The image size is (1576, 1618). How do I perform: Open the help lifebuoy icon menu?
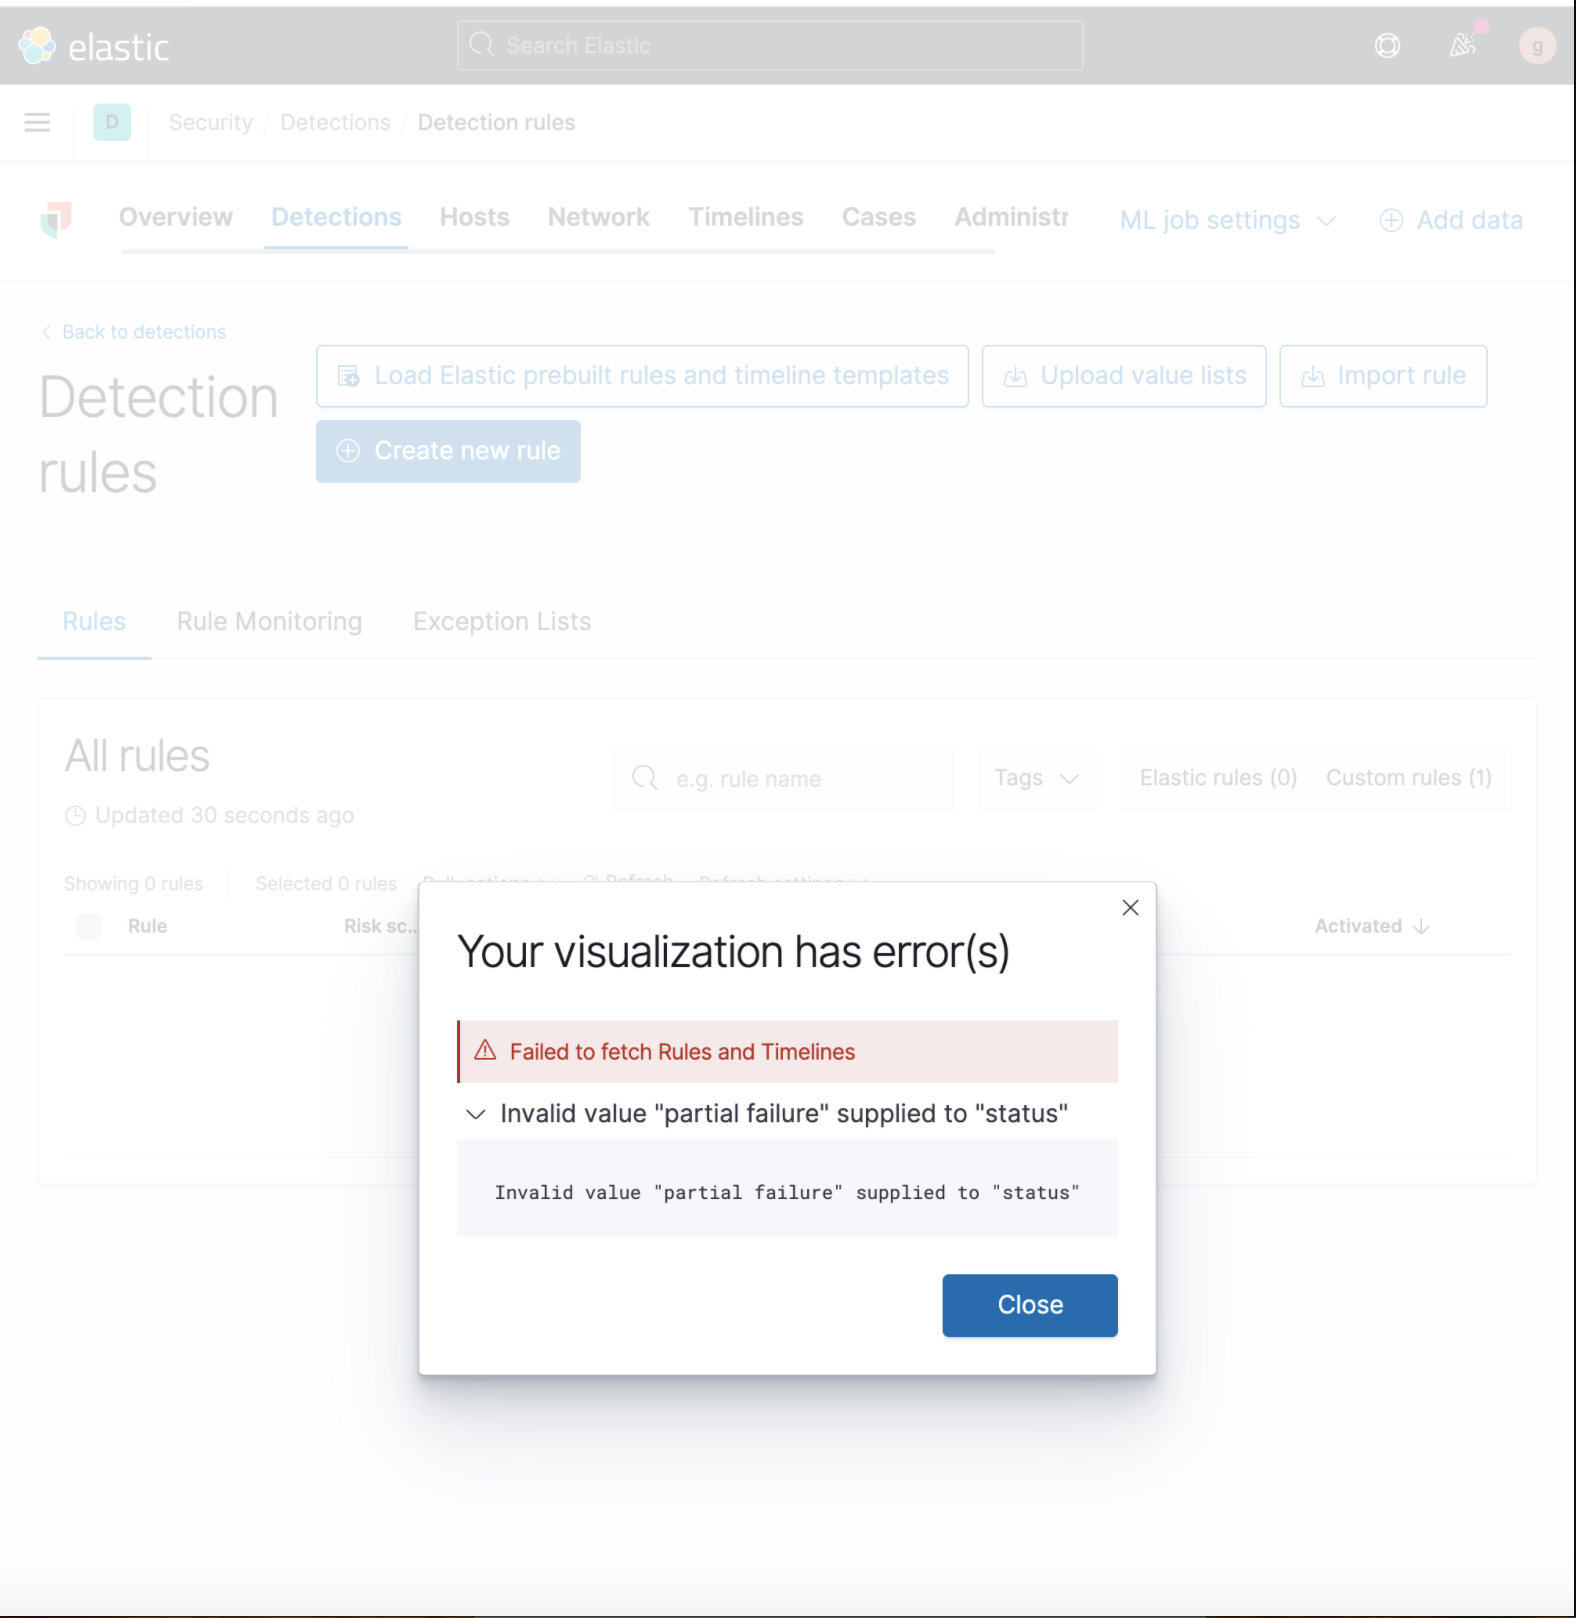1387,46
